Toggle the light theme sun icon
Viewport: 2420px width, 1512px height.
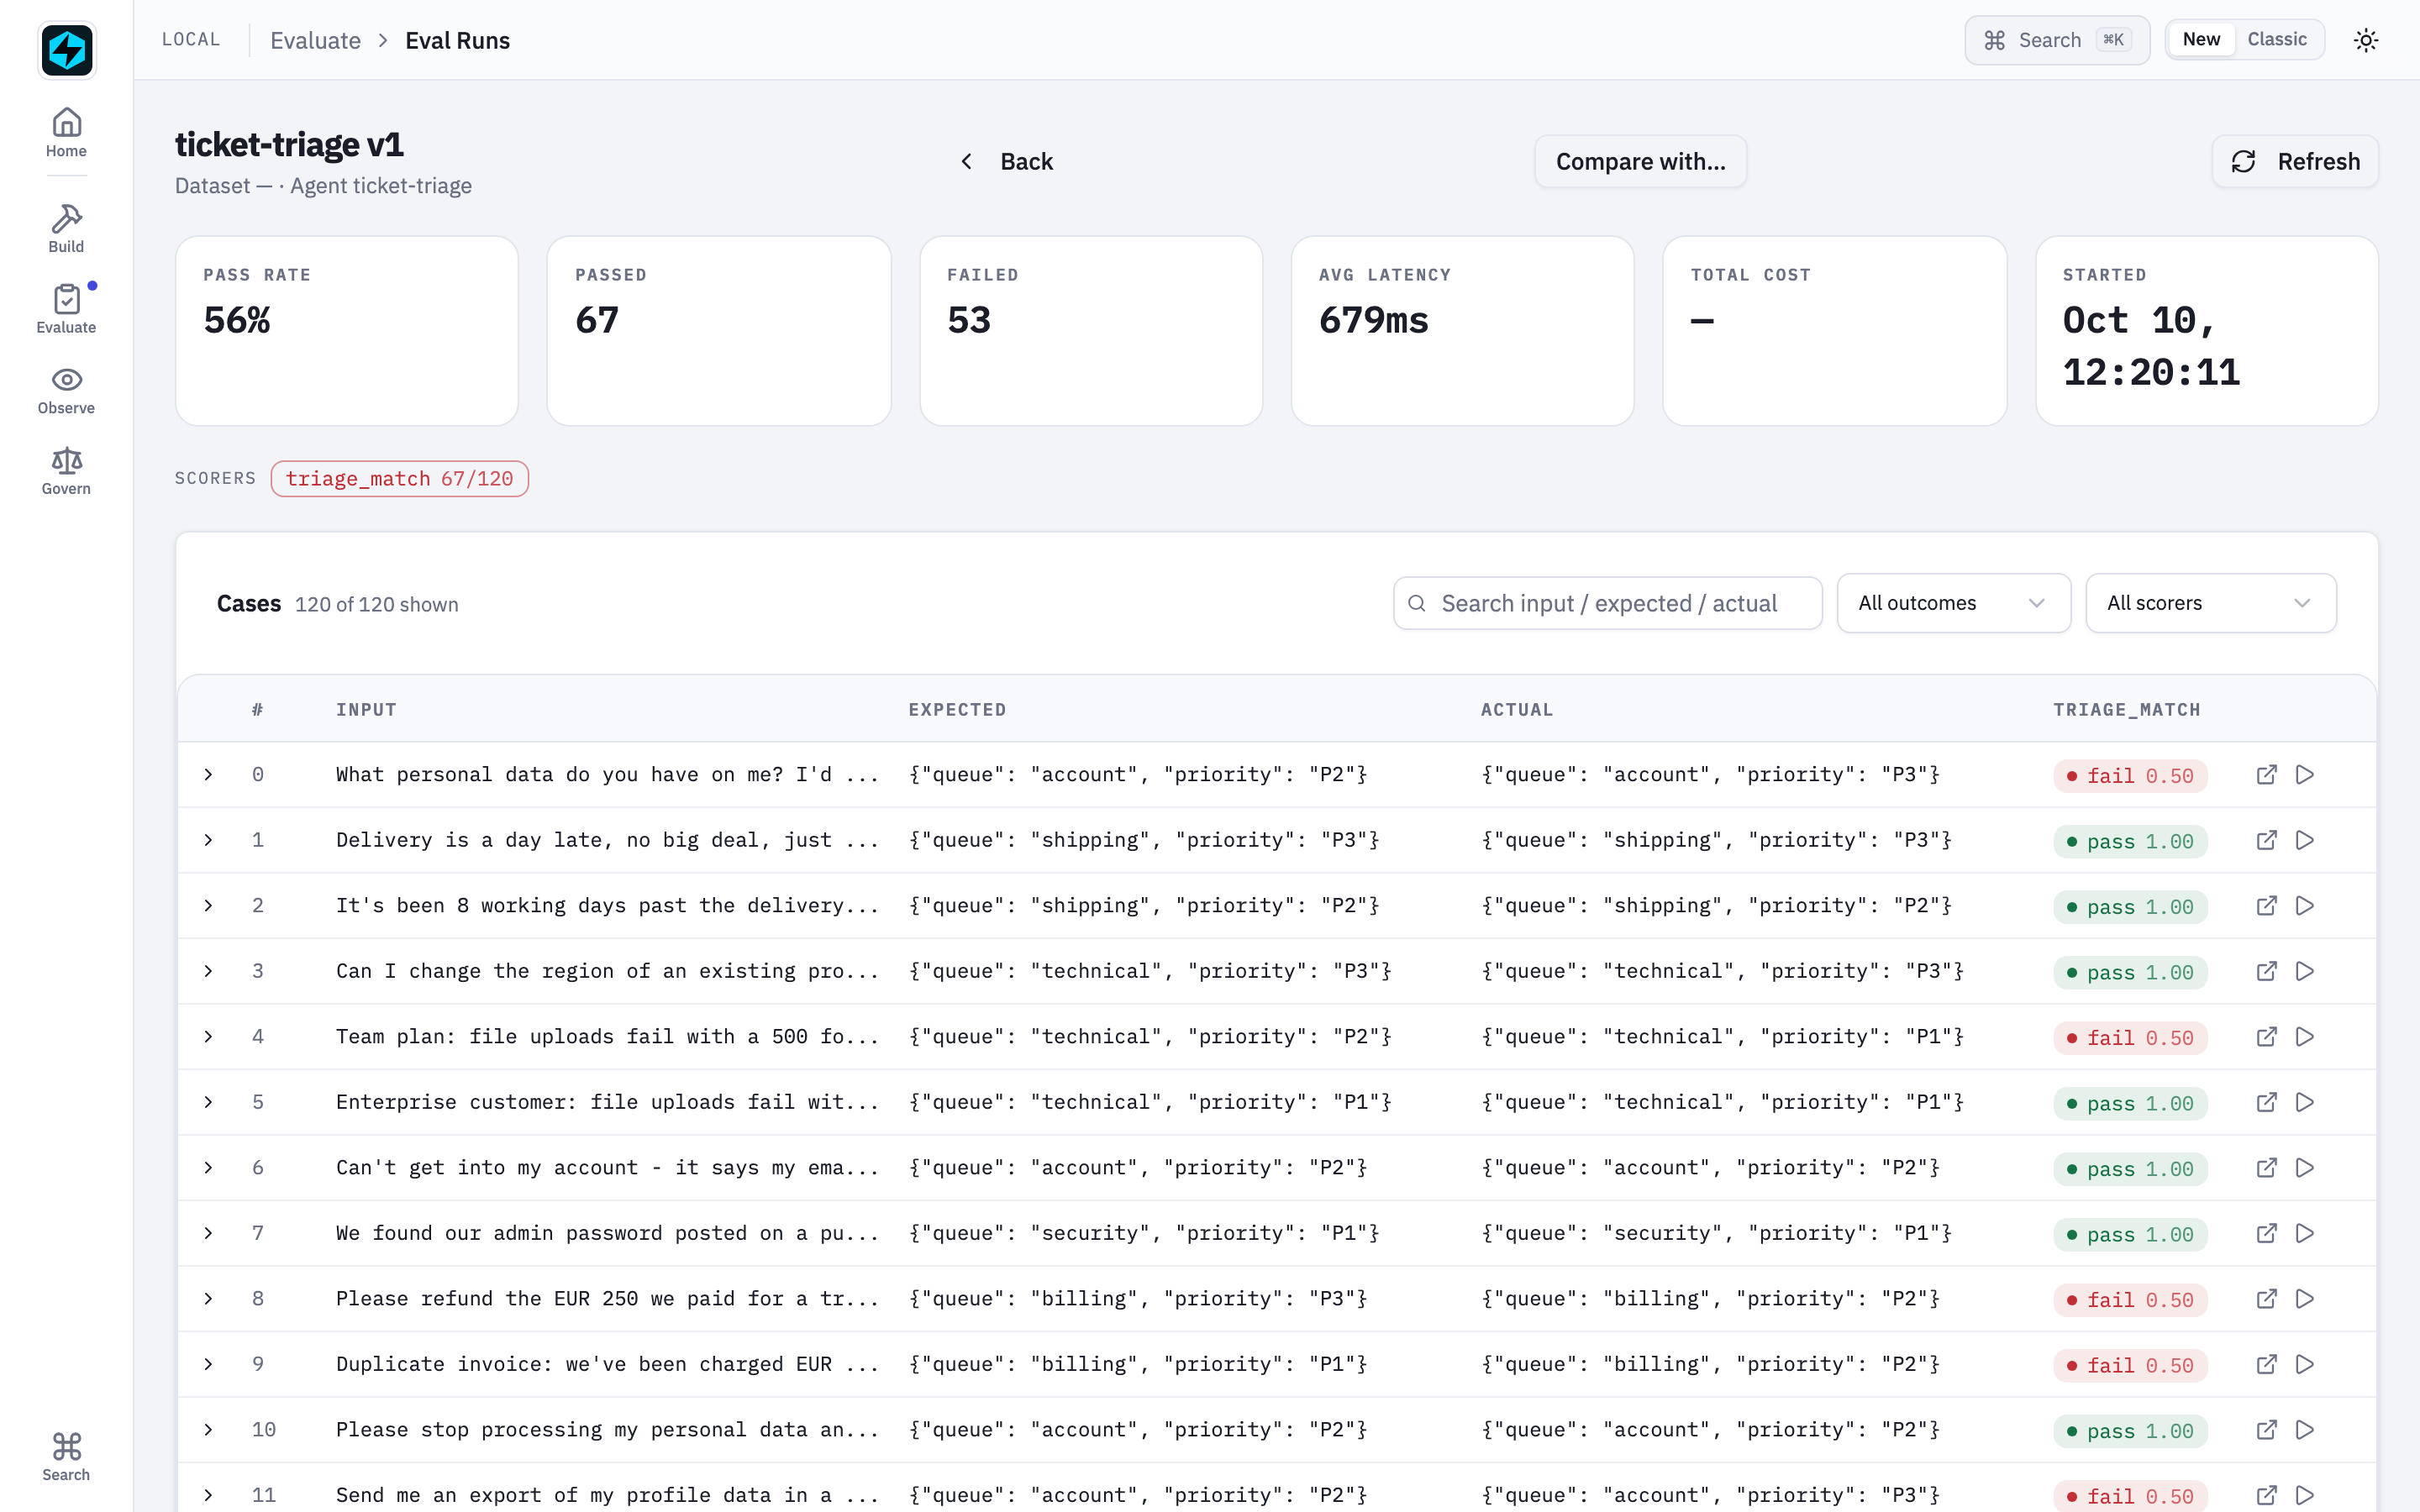coord(2365,40)
